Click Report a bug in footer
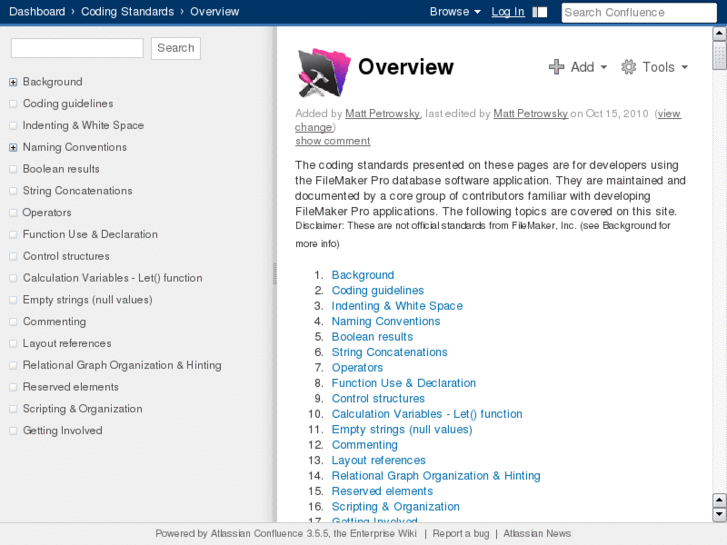 [x=461, y=534]
